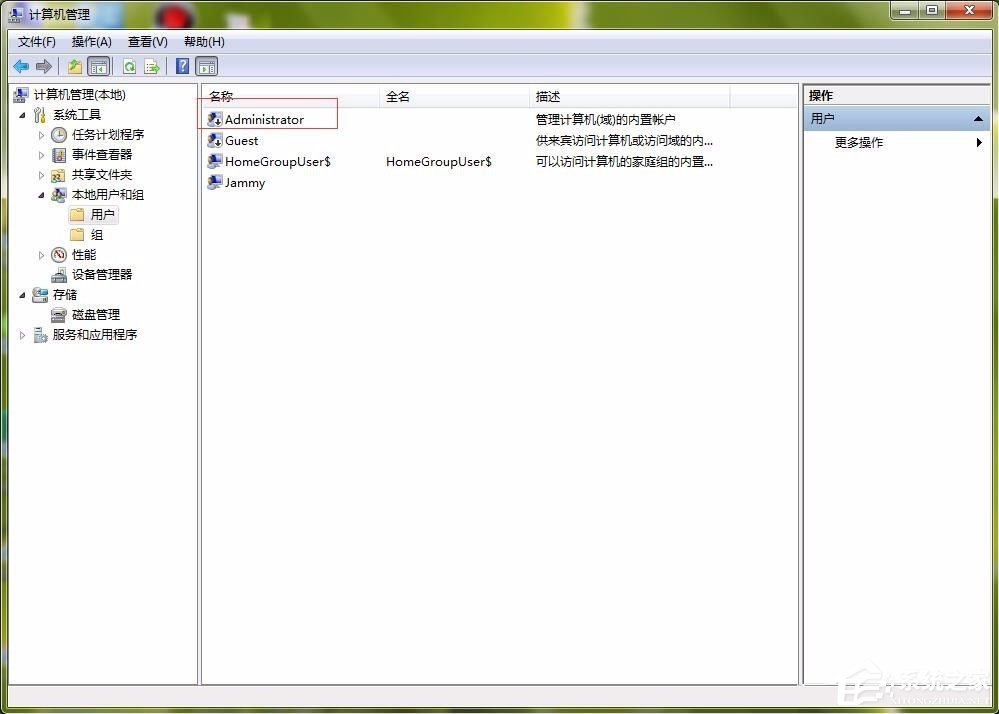
Task: Click the 事件查看器 icon in the sidebar
Action: coord(58,154)
